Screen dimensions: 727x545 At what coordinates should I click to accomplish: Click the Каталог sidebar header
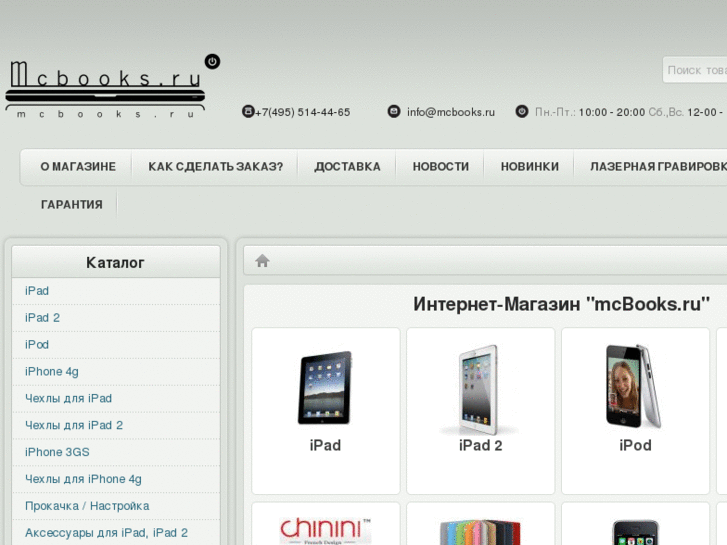pos(115,263)
